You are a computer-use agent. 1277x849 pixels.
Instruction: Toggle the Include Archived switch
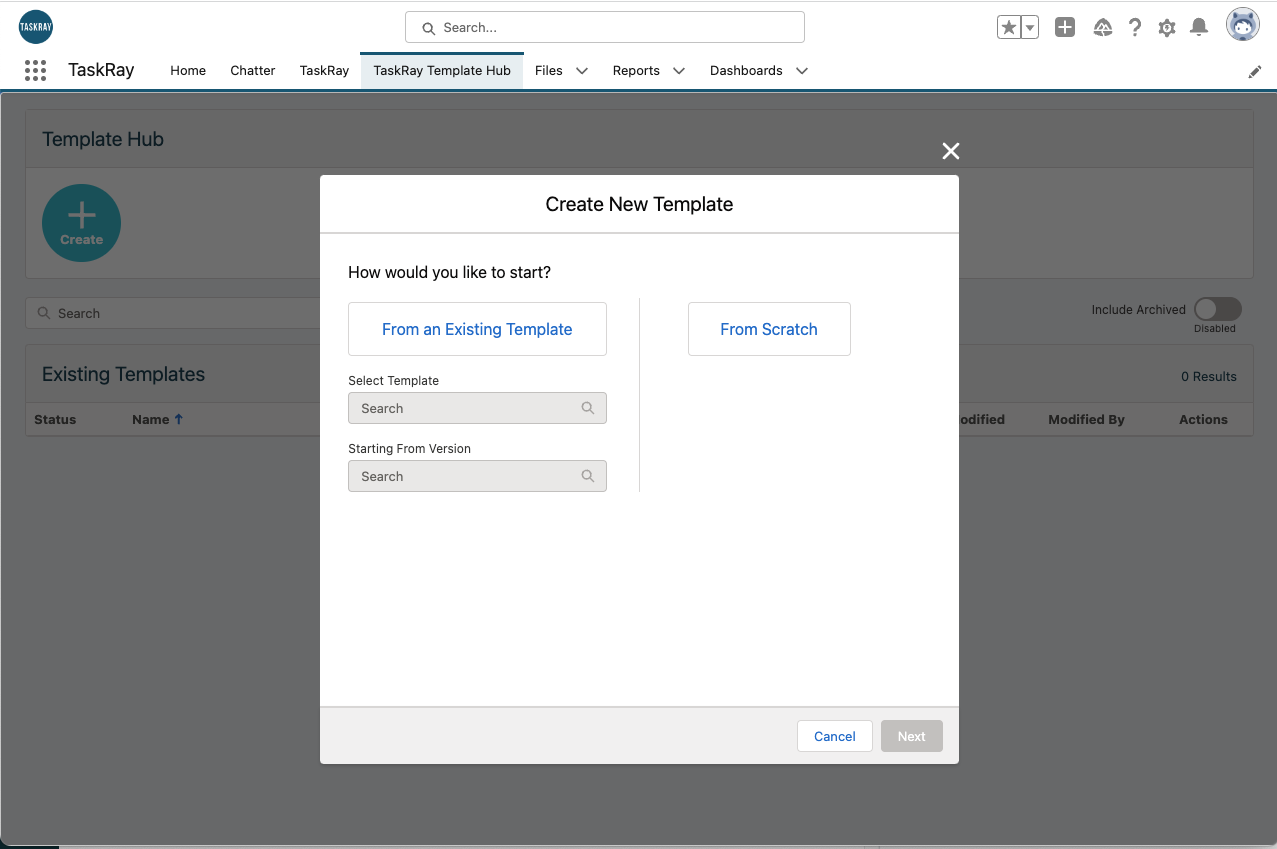pyautogui.click(x=1218, y=309)
